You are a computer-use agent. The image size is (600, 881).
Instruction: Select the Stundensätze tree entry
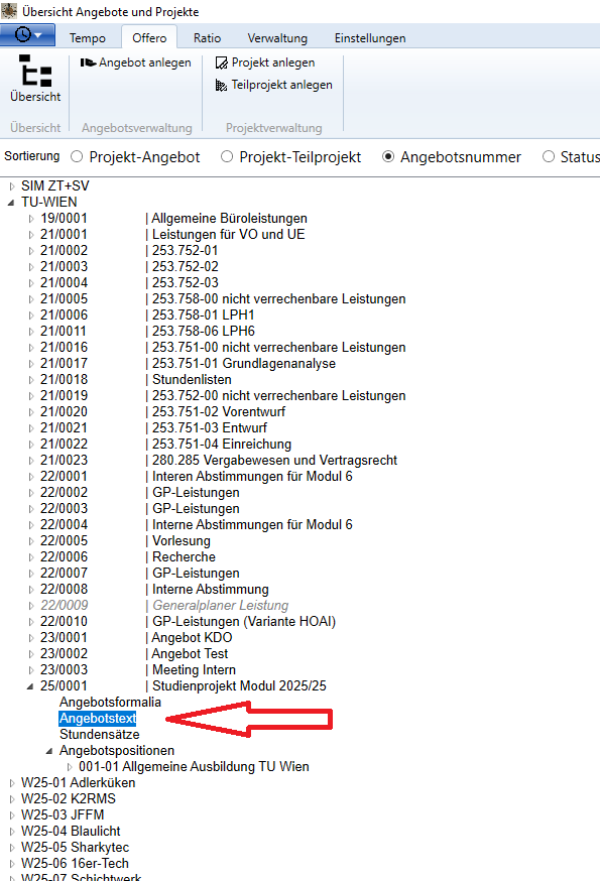click(x=99, y=734)
